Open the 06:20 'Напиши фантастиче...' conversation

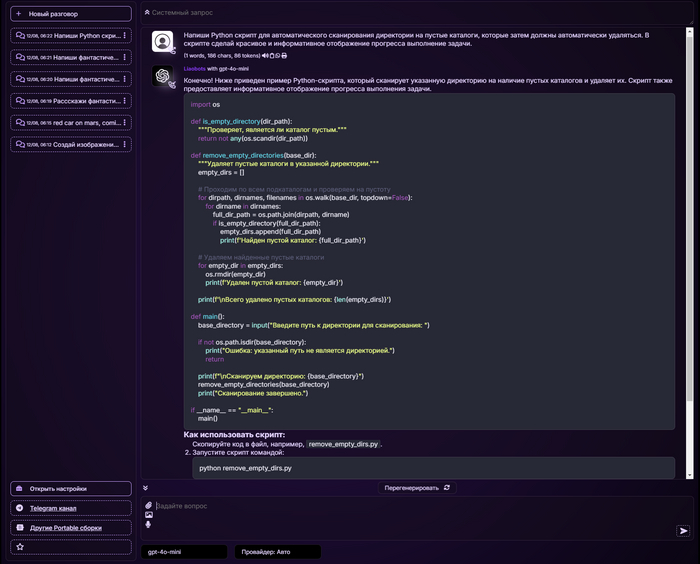pos(71,79)
